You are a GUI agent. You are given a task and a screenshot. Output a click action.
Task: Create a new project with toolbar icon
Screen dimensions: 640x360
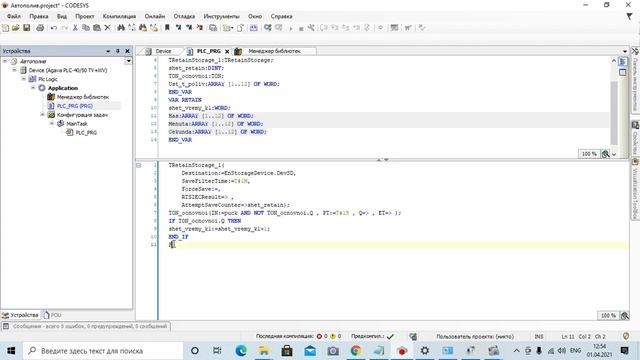(5, 28)
